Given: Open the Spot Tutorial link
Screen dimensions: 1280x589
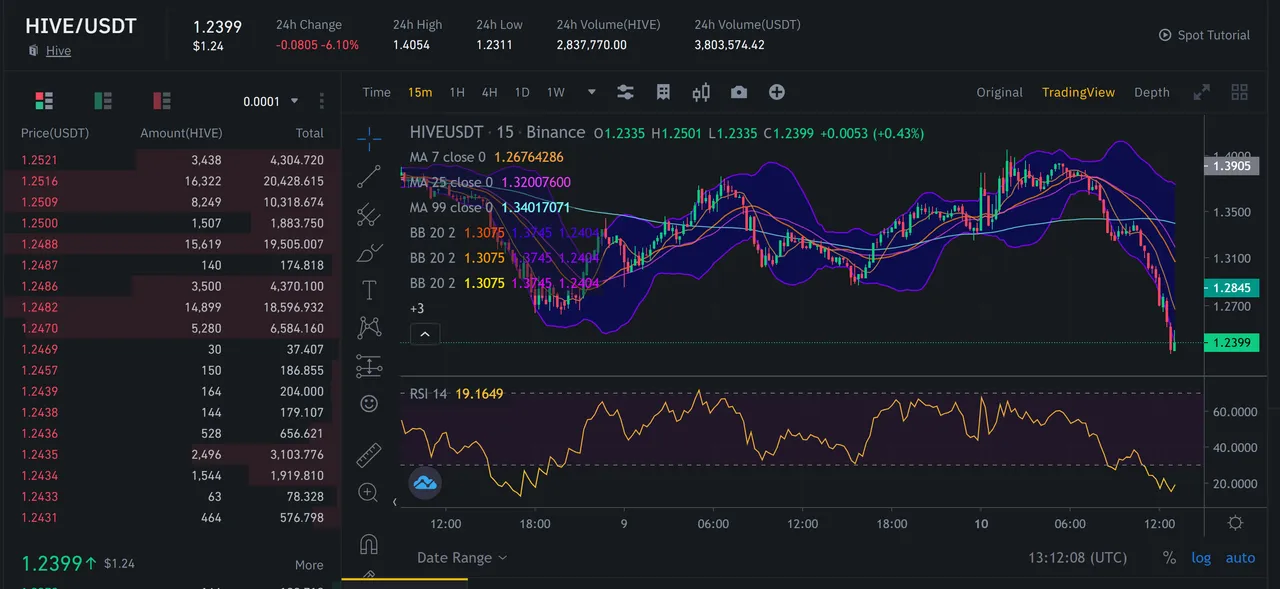Looking at the screenshot, I should tap(1204, 35).
